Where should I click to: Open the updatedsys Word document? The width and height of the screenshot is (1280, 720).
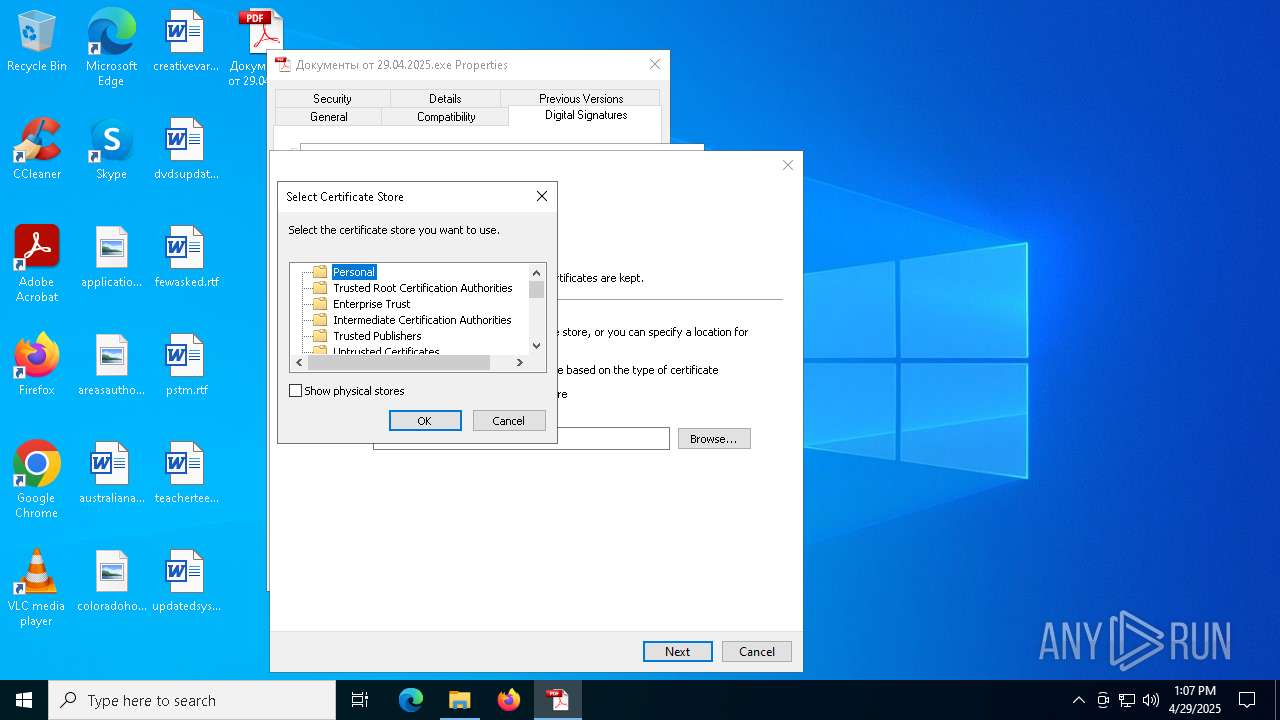[185, 582]
